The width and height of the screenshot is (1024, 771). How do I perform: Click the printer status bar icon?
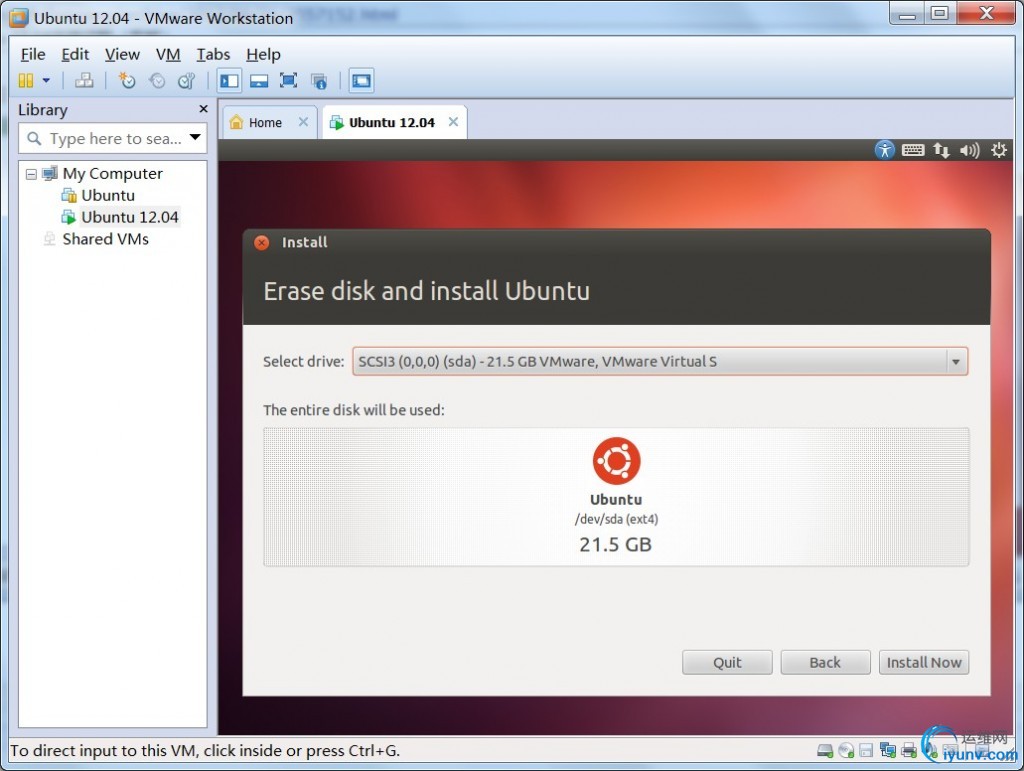tap(908, 751)
